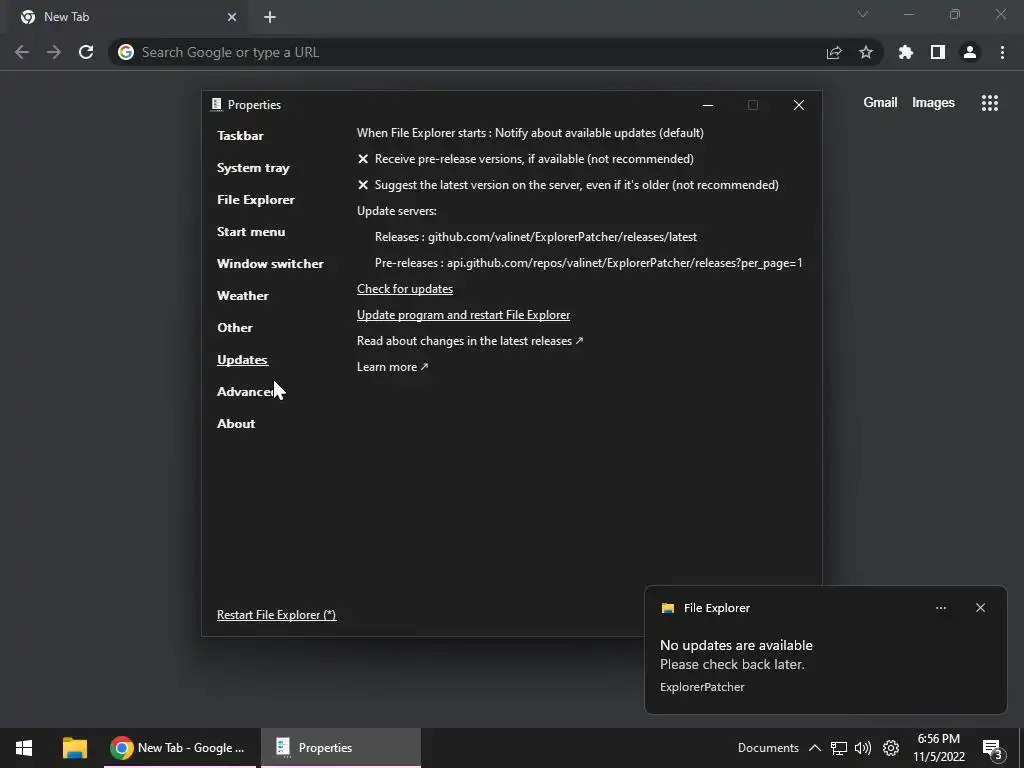
Task: Open Google apps grid
Action: click(x=990, y=103)
